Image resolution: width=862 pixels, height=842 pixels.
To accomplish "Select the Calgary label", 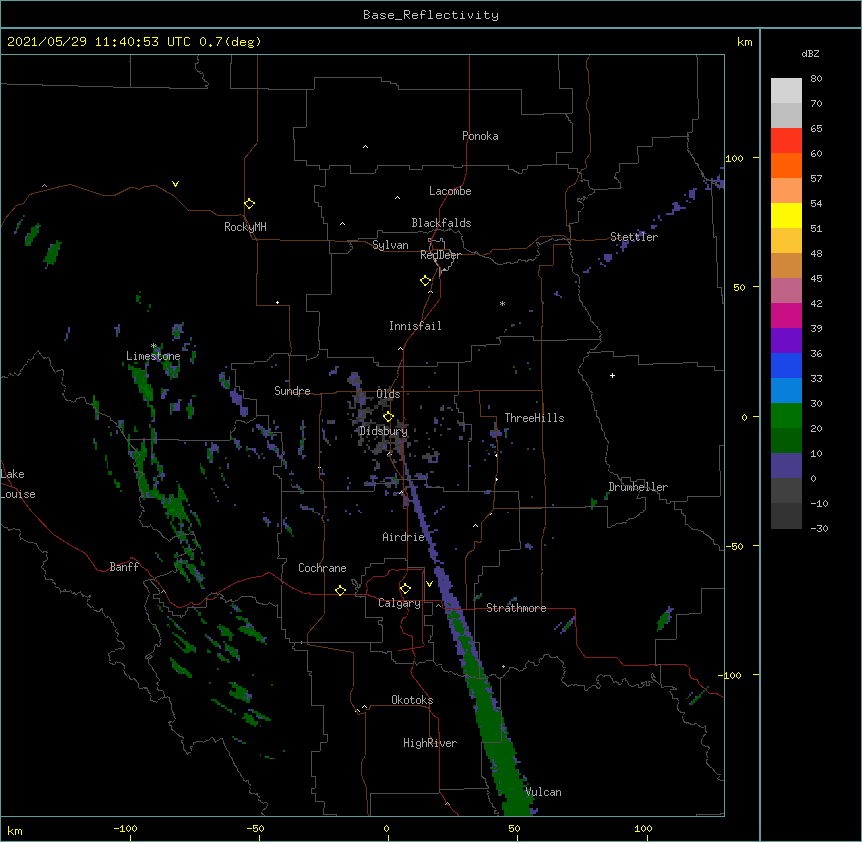I will (x=399, y=603).
